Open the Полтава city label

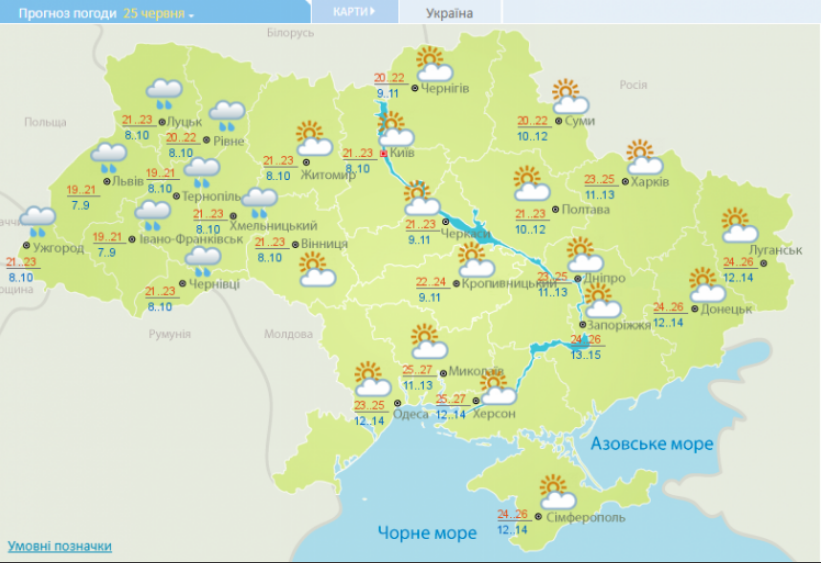coord(585,209)
